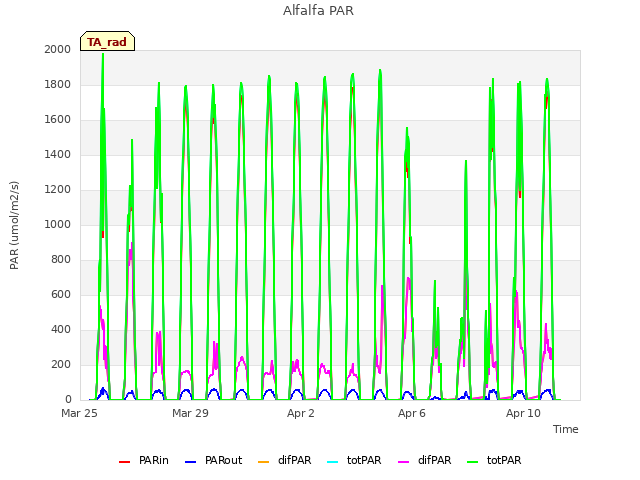This screenshot has height=480, width=640.
Task: Click the 600 y-axis tick label
Action: pos(61,295)
